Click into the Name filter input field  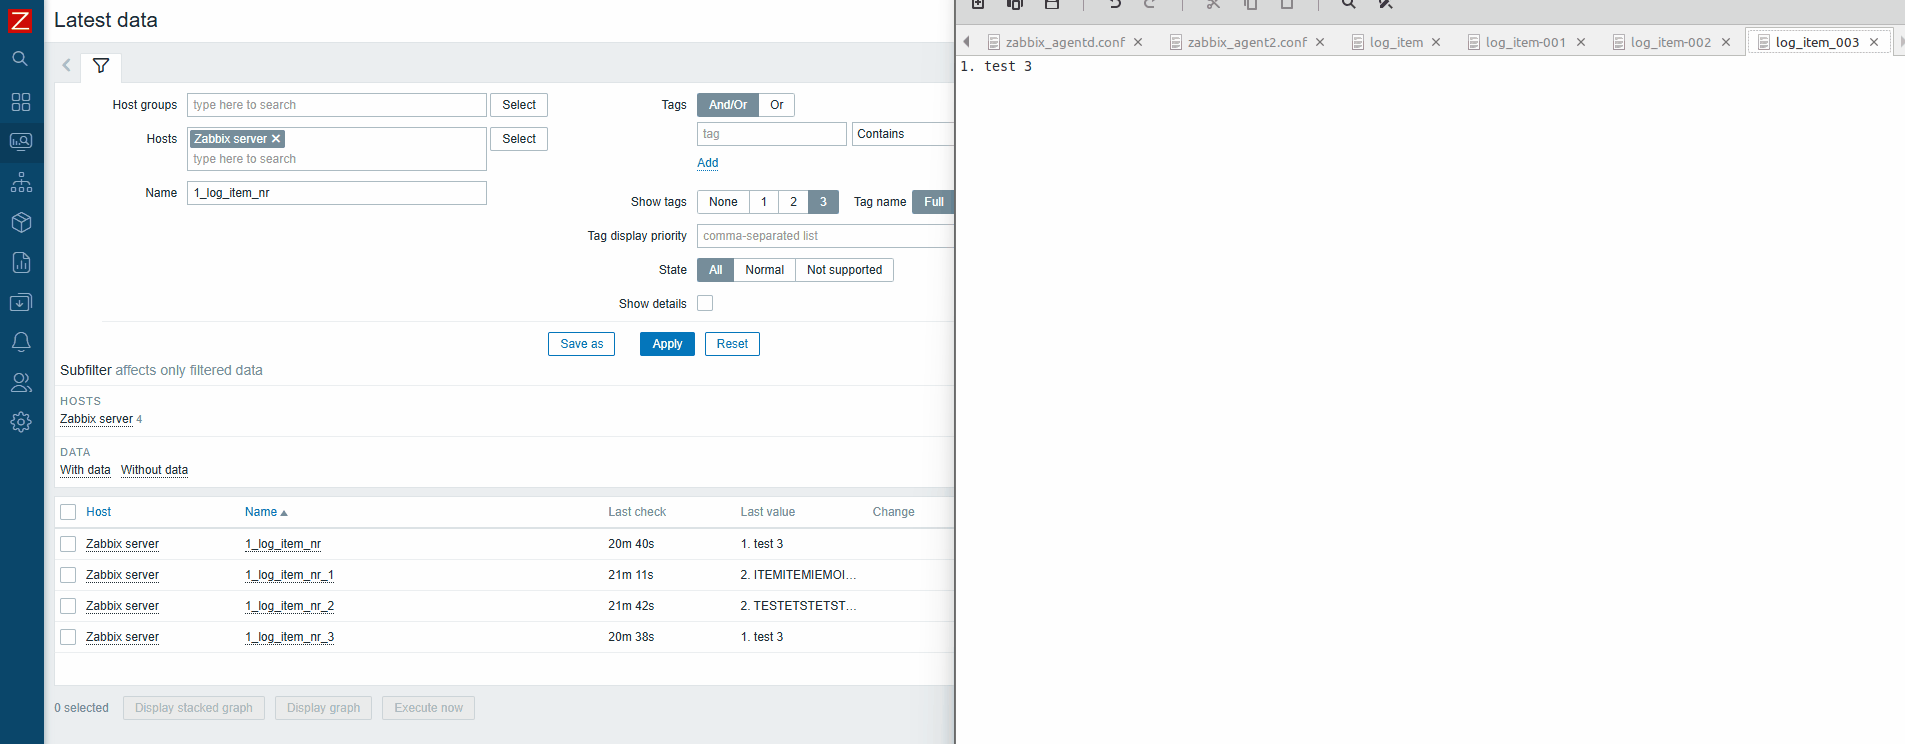[336, 193]
